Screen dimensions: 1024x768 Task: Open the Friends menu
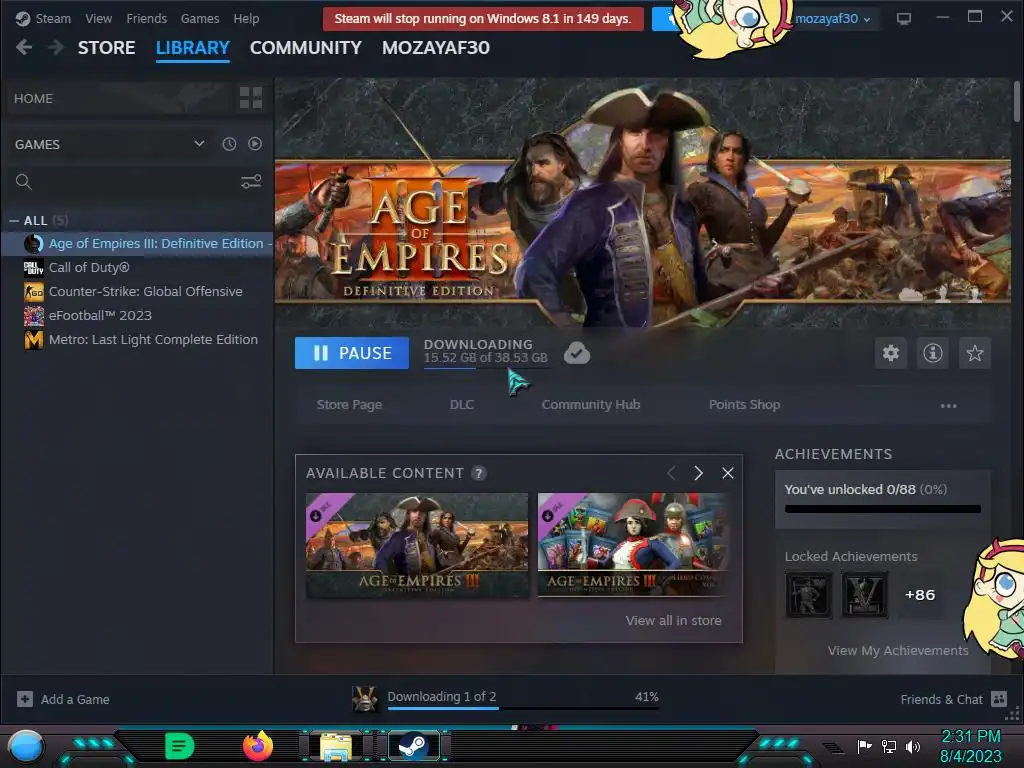(146, 18)
